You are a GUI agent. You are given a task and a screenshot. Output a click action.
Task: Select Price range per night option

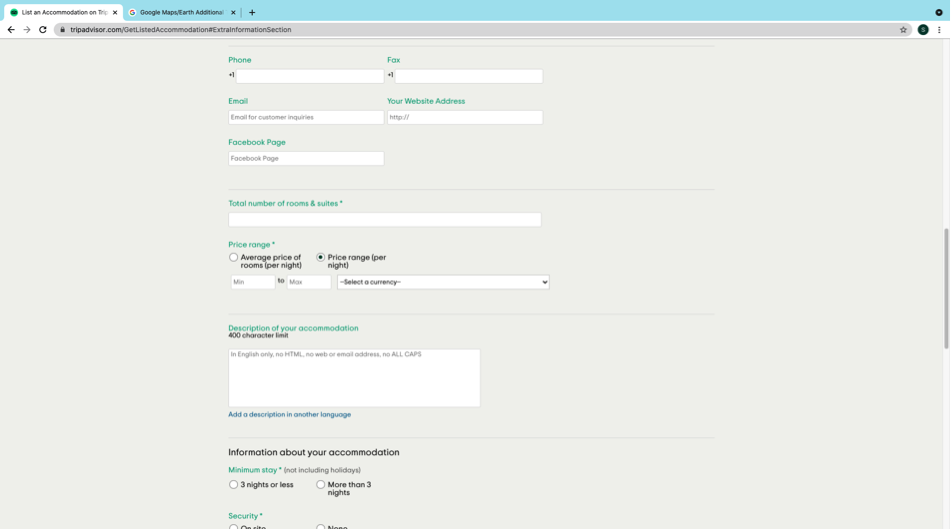tap(321, 257)
